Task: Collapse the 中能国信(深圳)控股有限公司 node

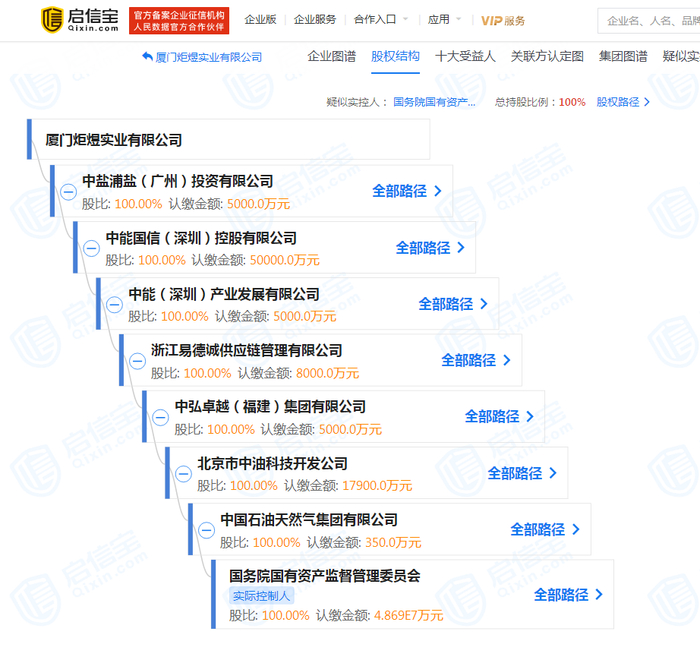Action: click(92, 248)
